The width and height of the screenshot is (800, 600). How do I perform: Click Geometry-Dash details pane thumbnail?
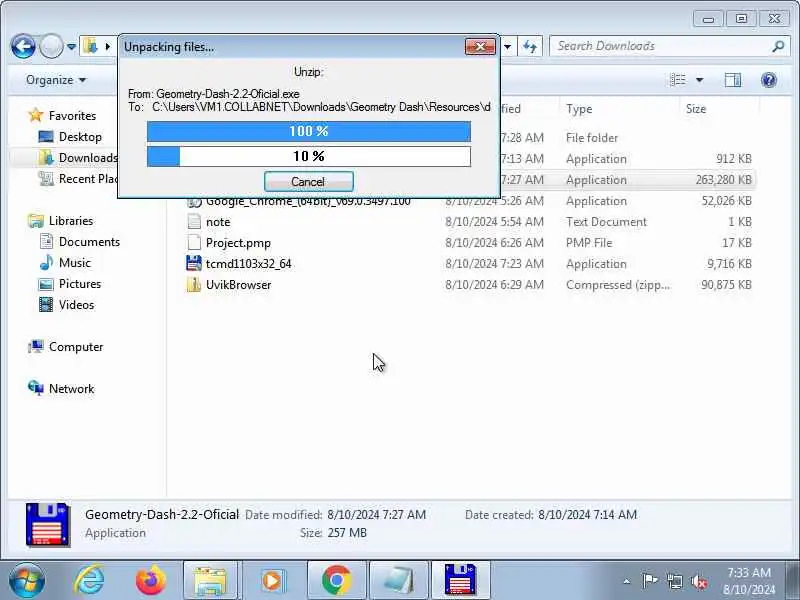[47, 524]
